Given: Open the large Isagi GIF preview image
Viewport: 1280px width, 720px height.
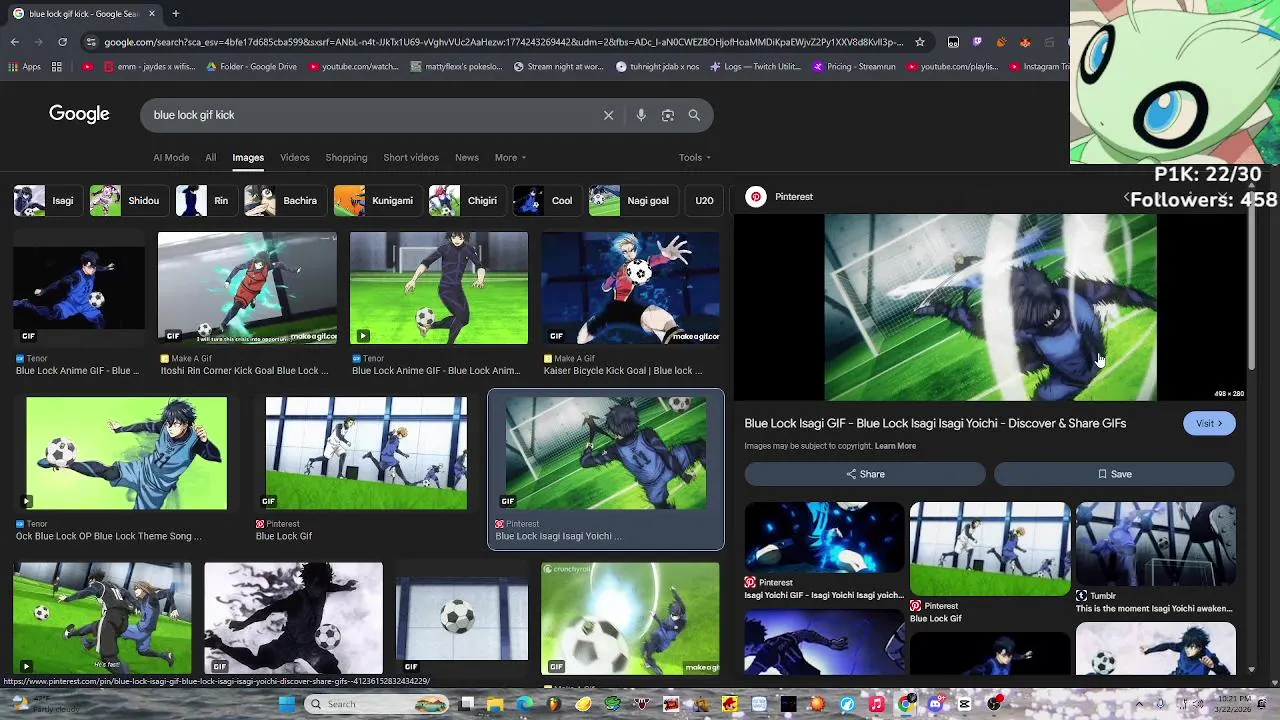Looking at the screenshot, I should [x=990, y=307].
